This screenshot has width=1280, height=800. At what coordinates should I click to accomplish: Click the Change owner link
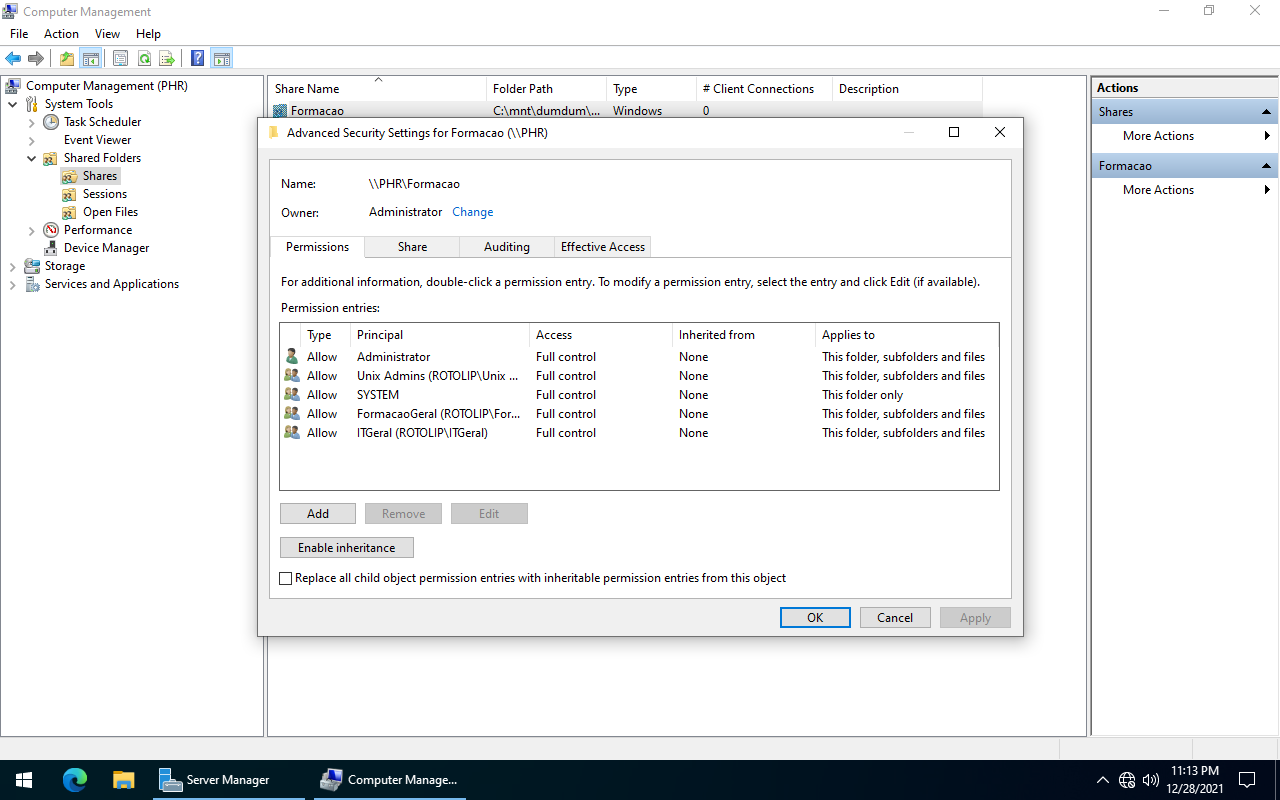472,212
